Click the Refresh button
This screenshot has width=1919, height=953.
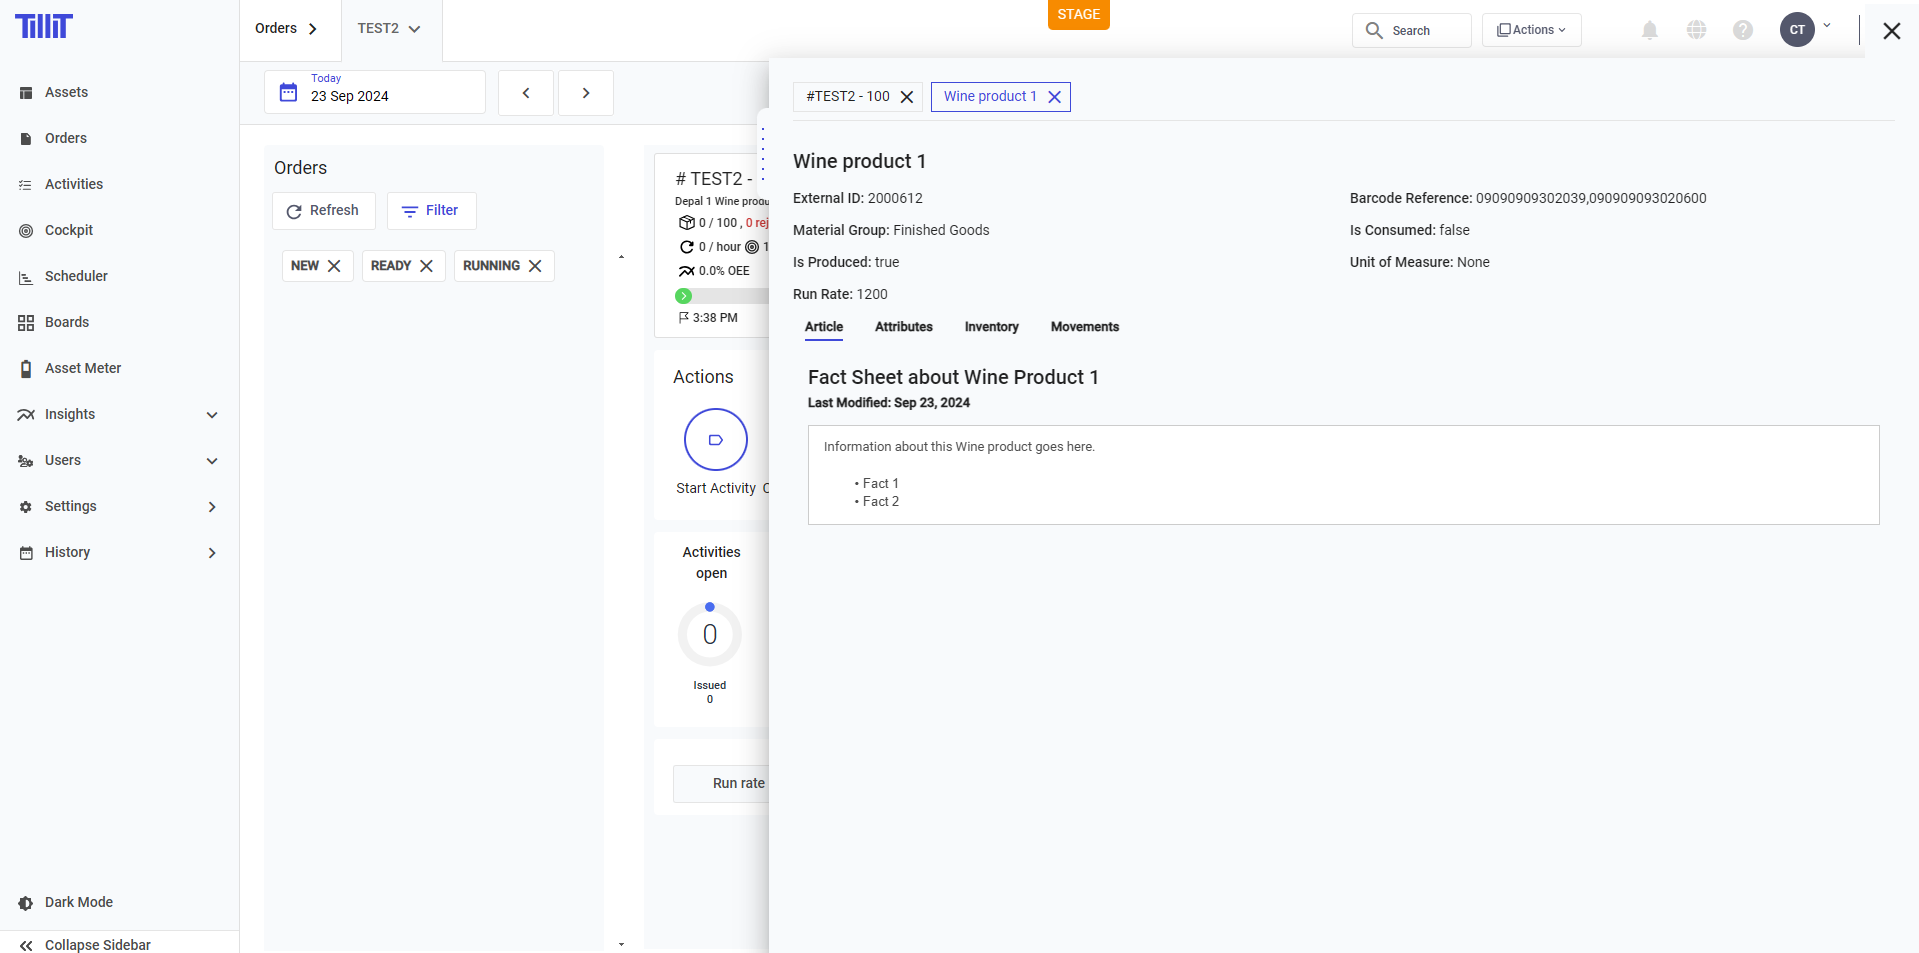click(x=323, y=211)
